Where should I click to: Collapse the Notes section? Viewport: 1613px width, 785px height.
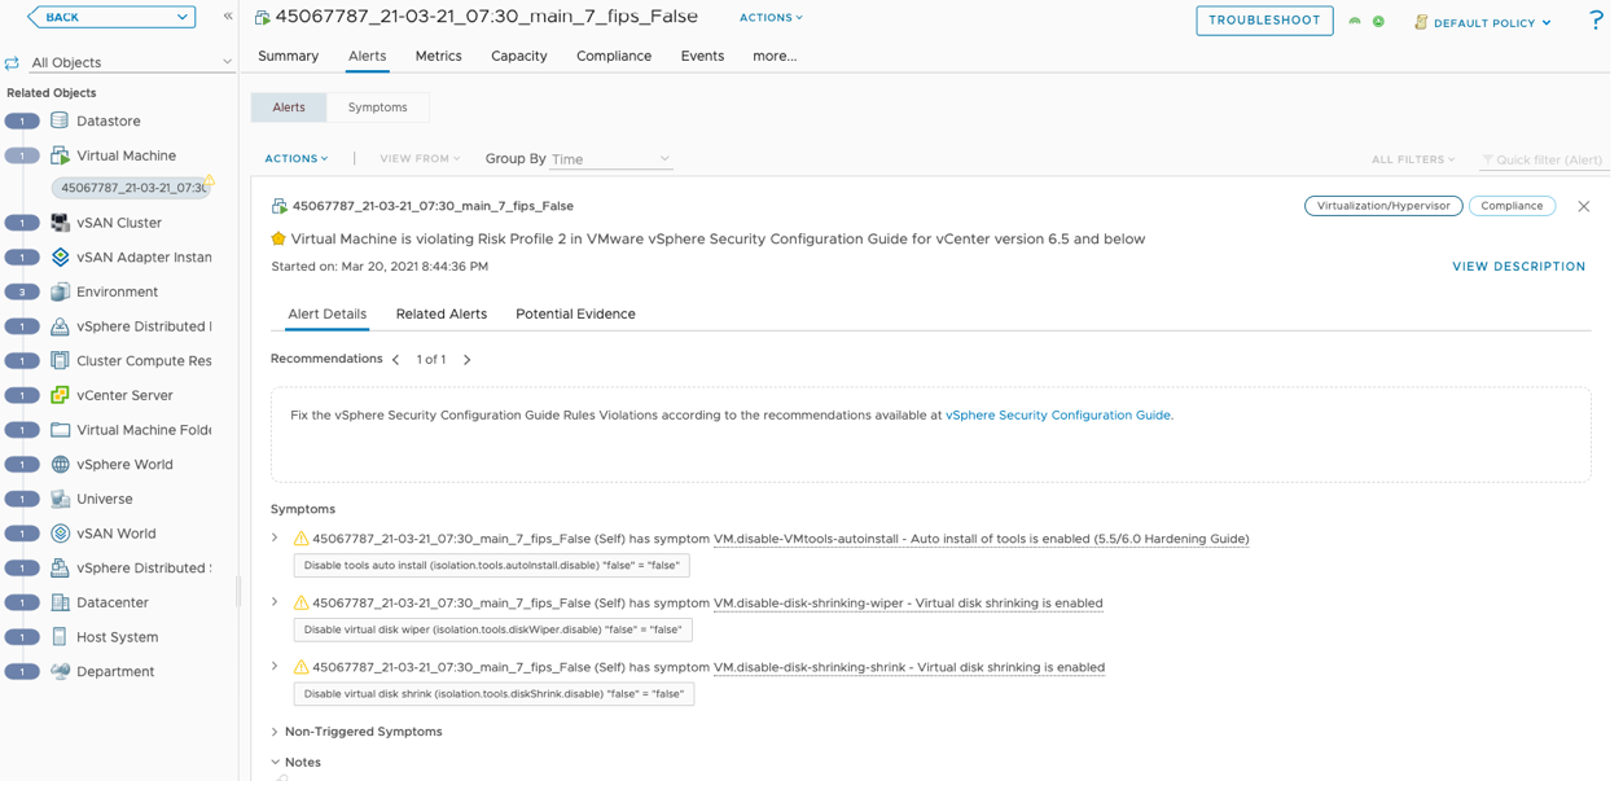(x=275, y=762)
